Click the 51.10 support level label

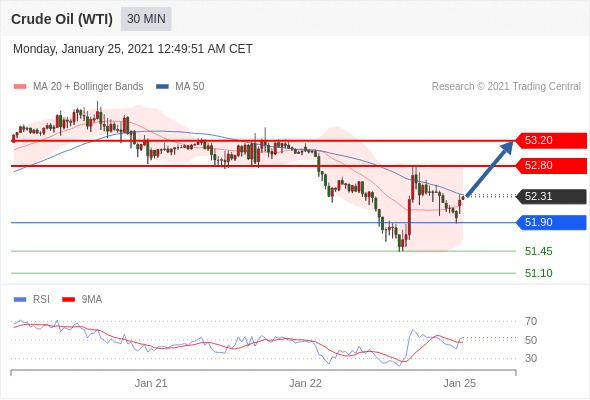coord(538,273)
